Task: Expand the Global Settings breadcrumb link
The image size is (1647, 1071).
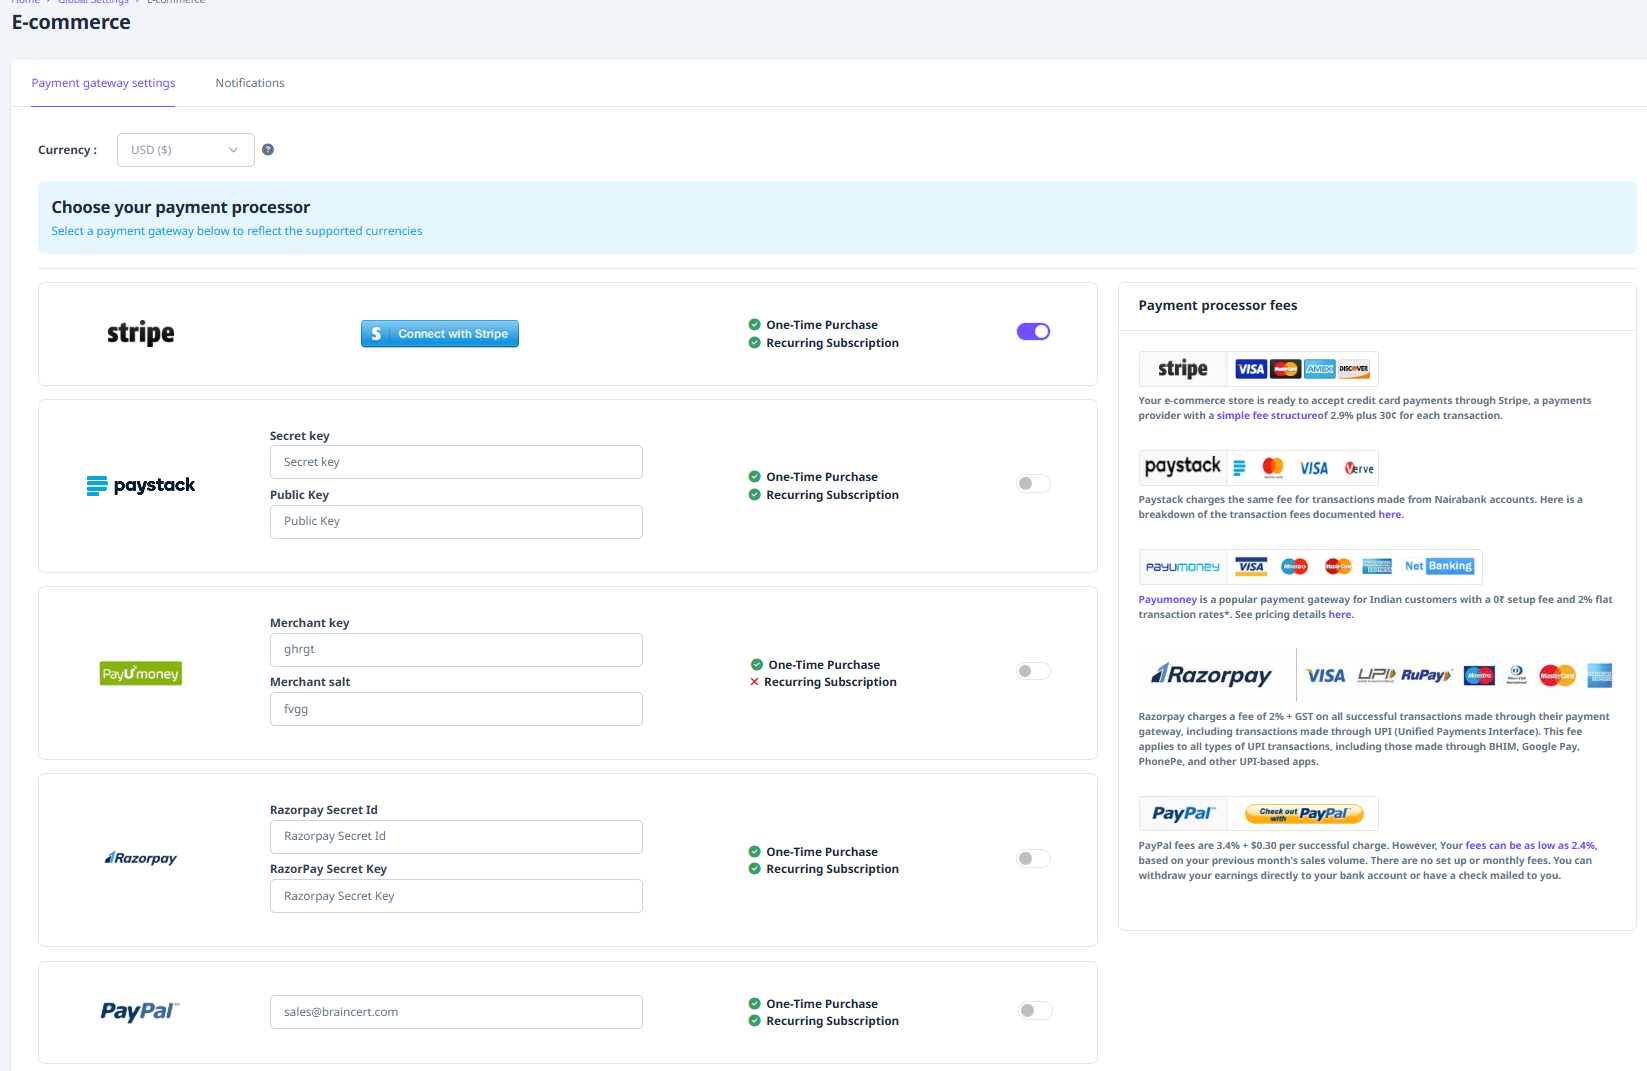Action: (x=93, y=2)
